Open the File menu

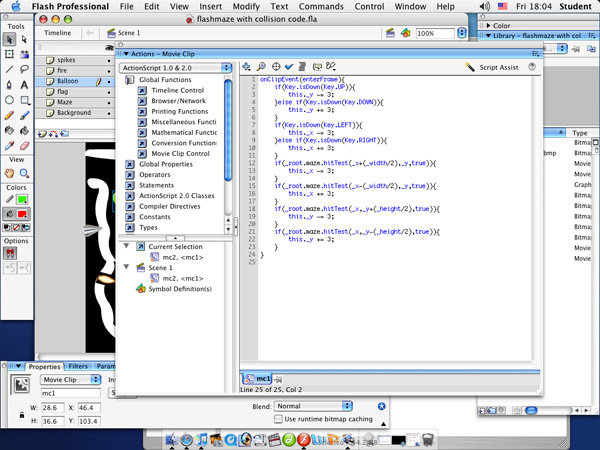(x=126, y=7)
